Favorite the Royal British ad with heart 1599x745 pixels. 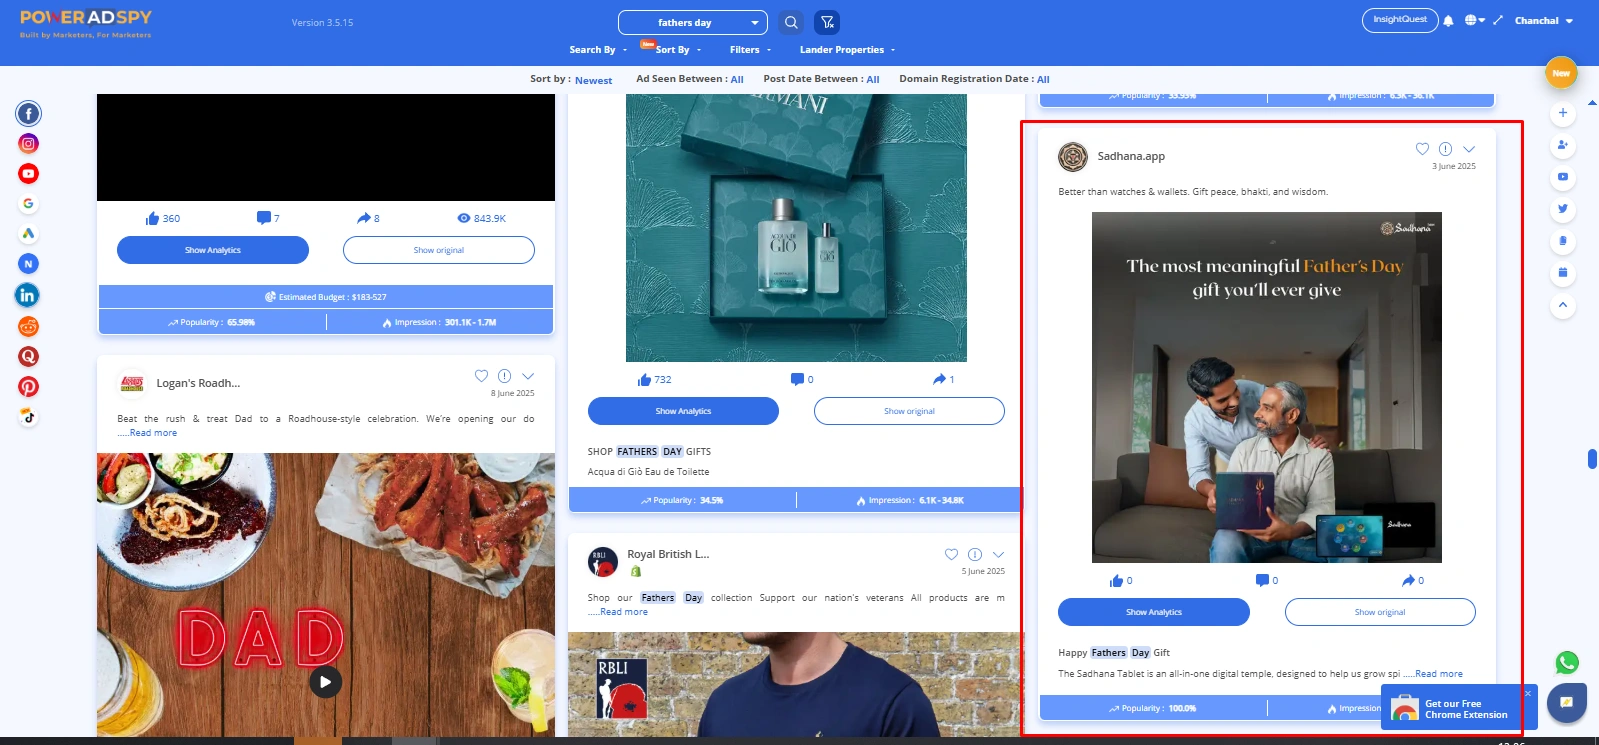coord(951,554)
